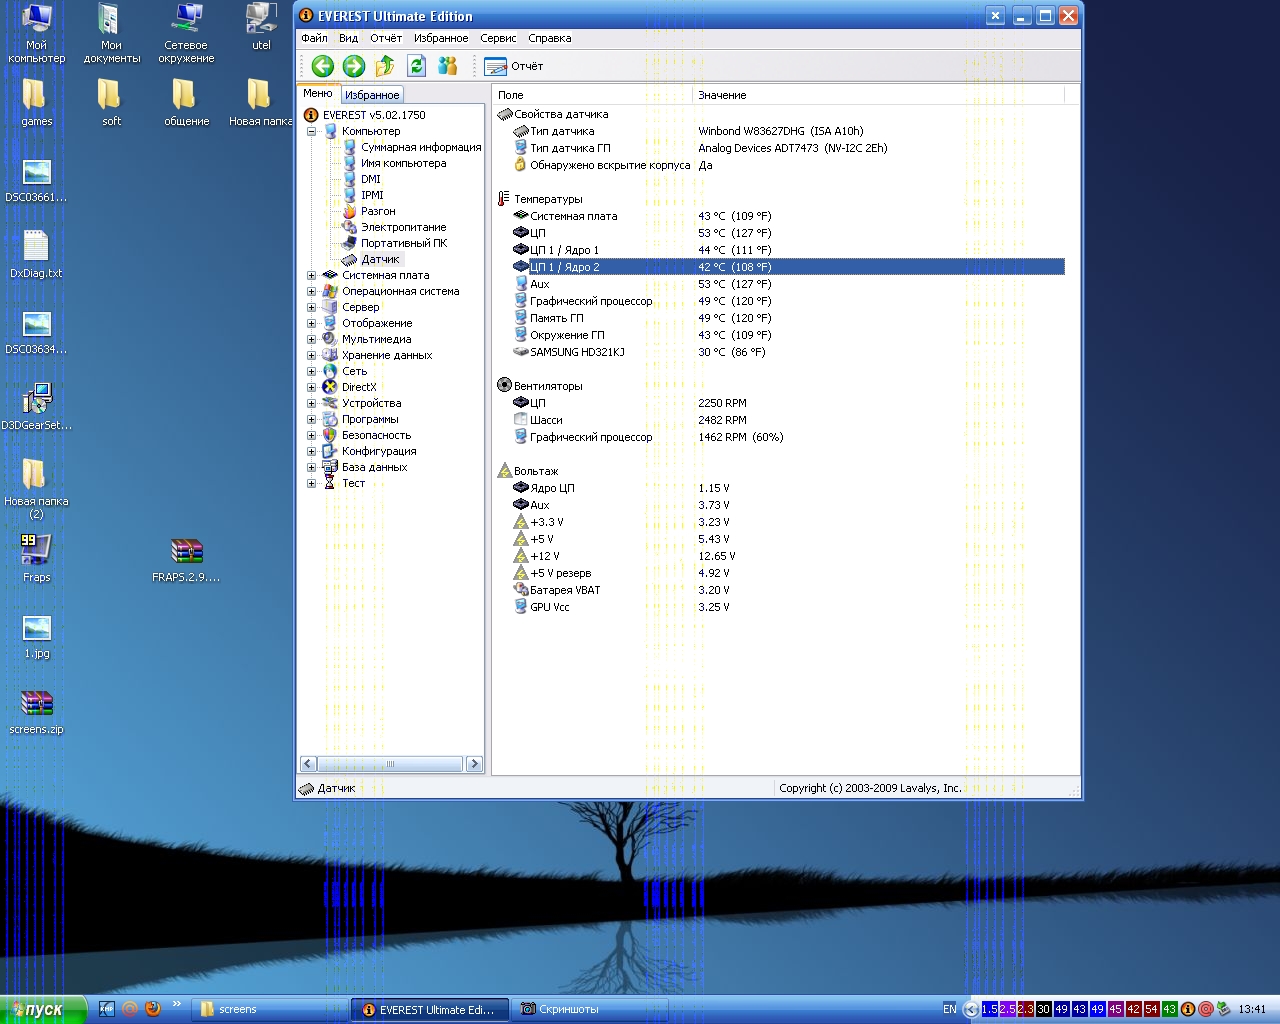
Task: Open the Сервис menu
Action: click(x=498, y=38)
